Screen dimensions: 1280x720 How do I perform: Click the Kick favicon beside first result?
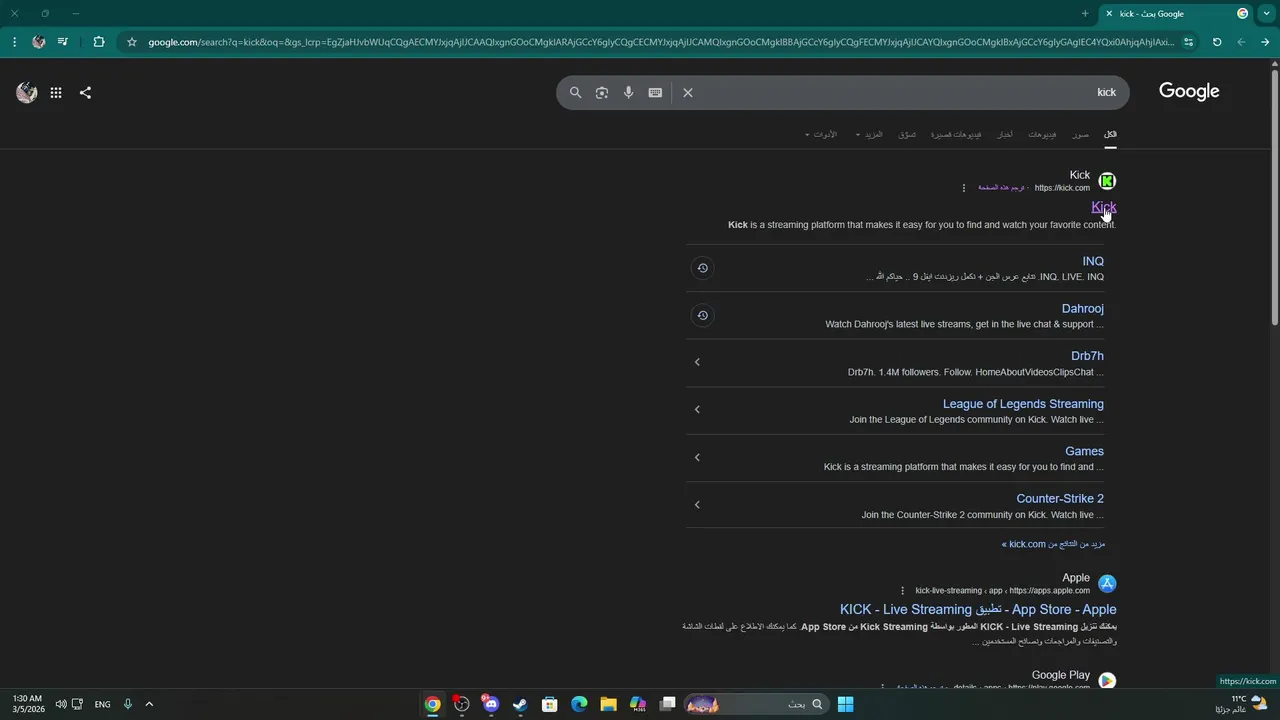point(1107,181)
